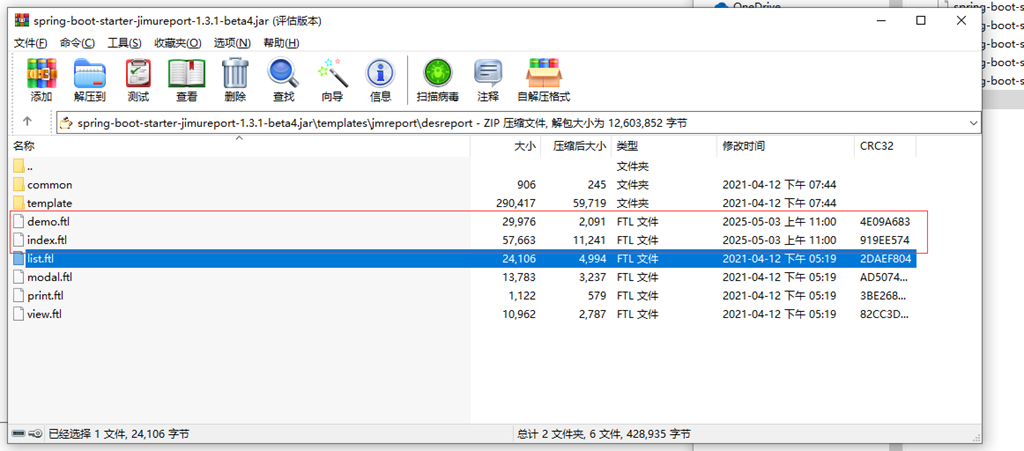Select the template folder name
Viewport: 1024px width, 451px height.
(50, 203)
